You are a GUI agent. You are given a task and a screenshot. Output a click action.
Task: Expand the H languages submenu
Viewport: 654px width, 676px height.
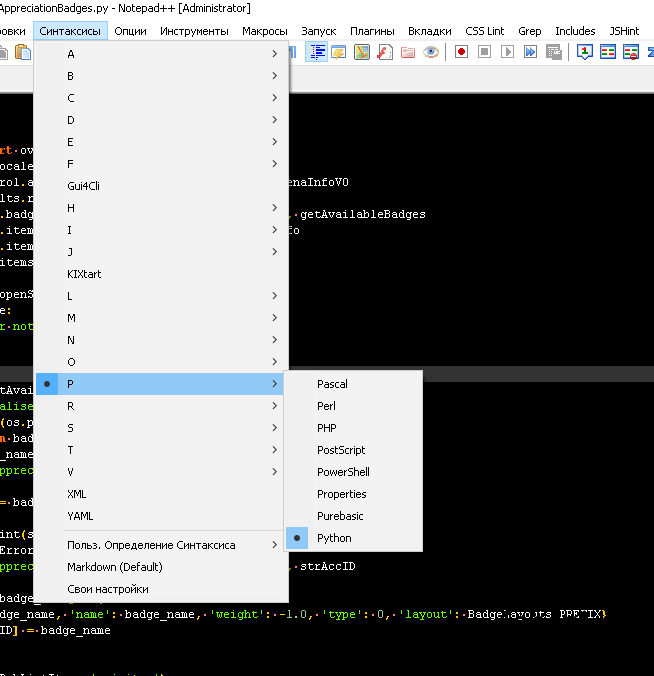coord(160,208)
